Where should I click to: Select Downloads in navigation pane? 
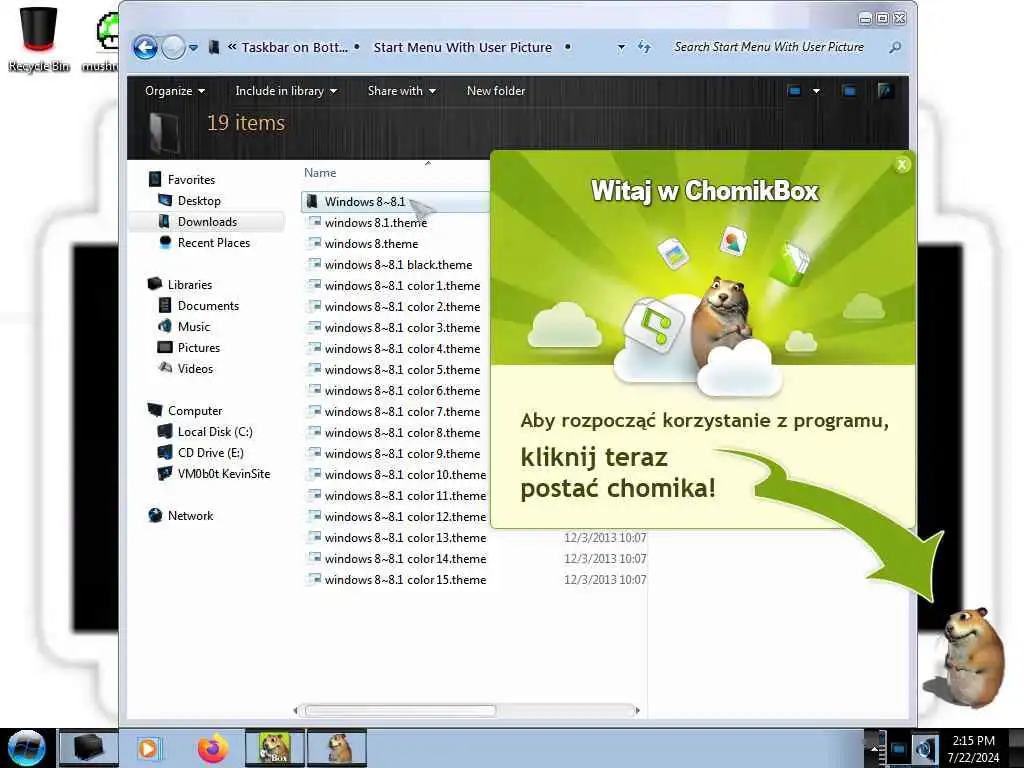click(x=207, y=221)
